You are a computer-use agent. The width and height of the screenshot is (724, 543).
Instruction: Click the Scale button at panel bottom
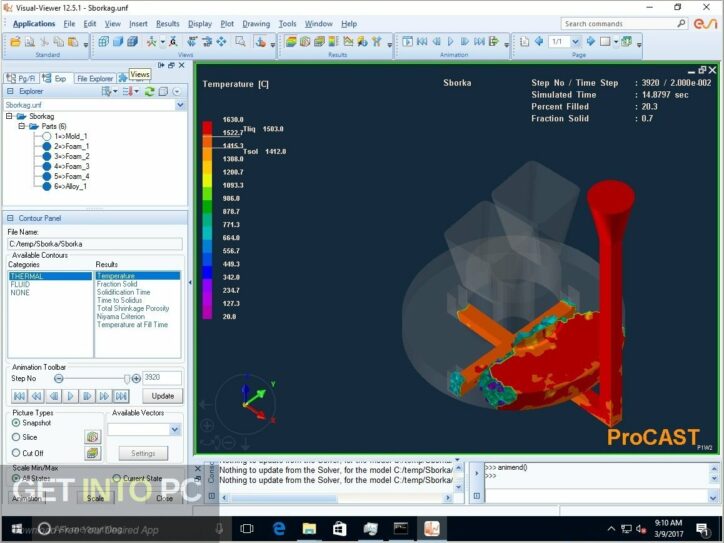[96, 498]
